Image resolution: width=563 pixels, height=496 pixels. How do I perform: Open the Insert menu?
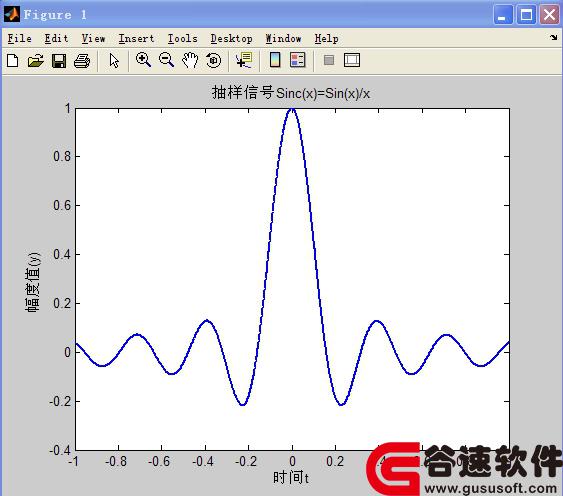tap(136, 38)
